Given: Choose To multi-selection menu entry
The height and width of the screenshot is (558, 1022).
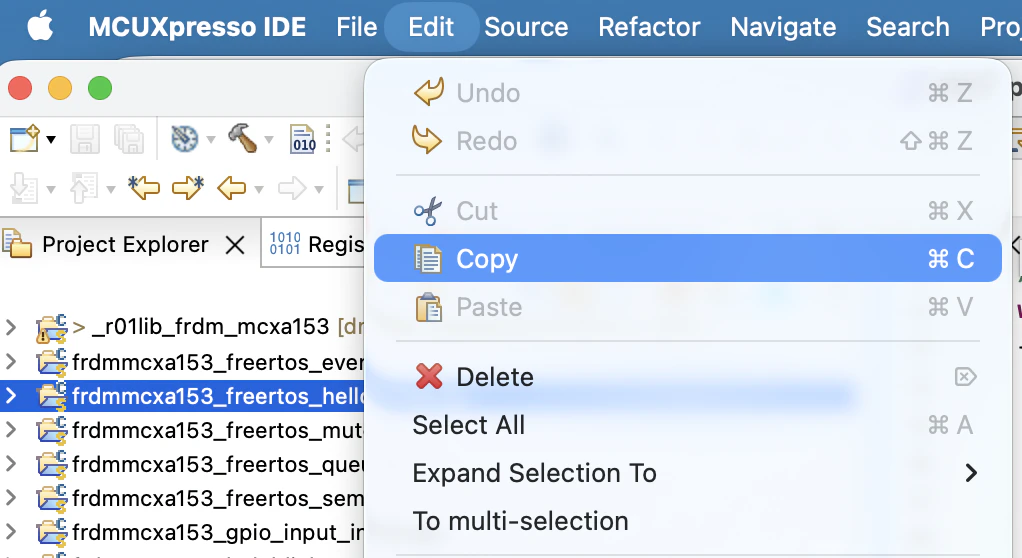Looking at the screenshot, I should tap(688, 521).
